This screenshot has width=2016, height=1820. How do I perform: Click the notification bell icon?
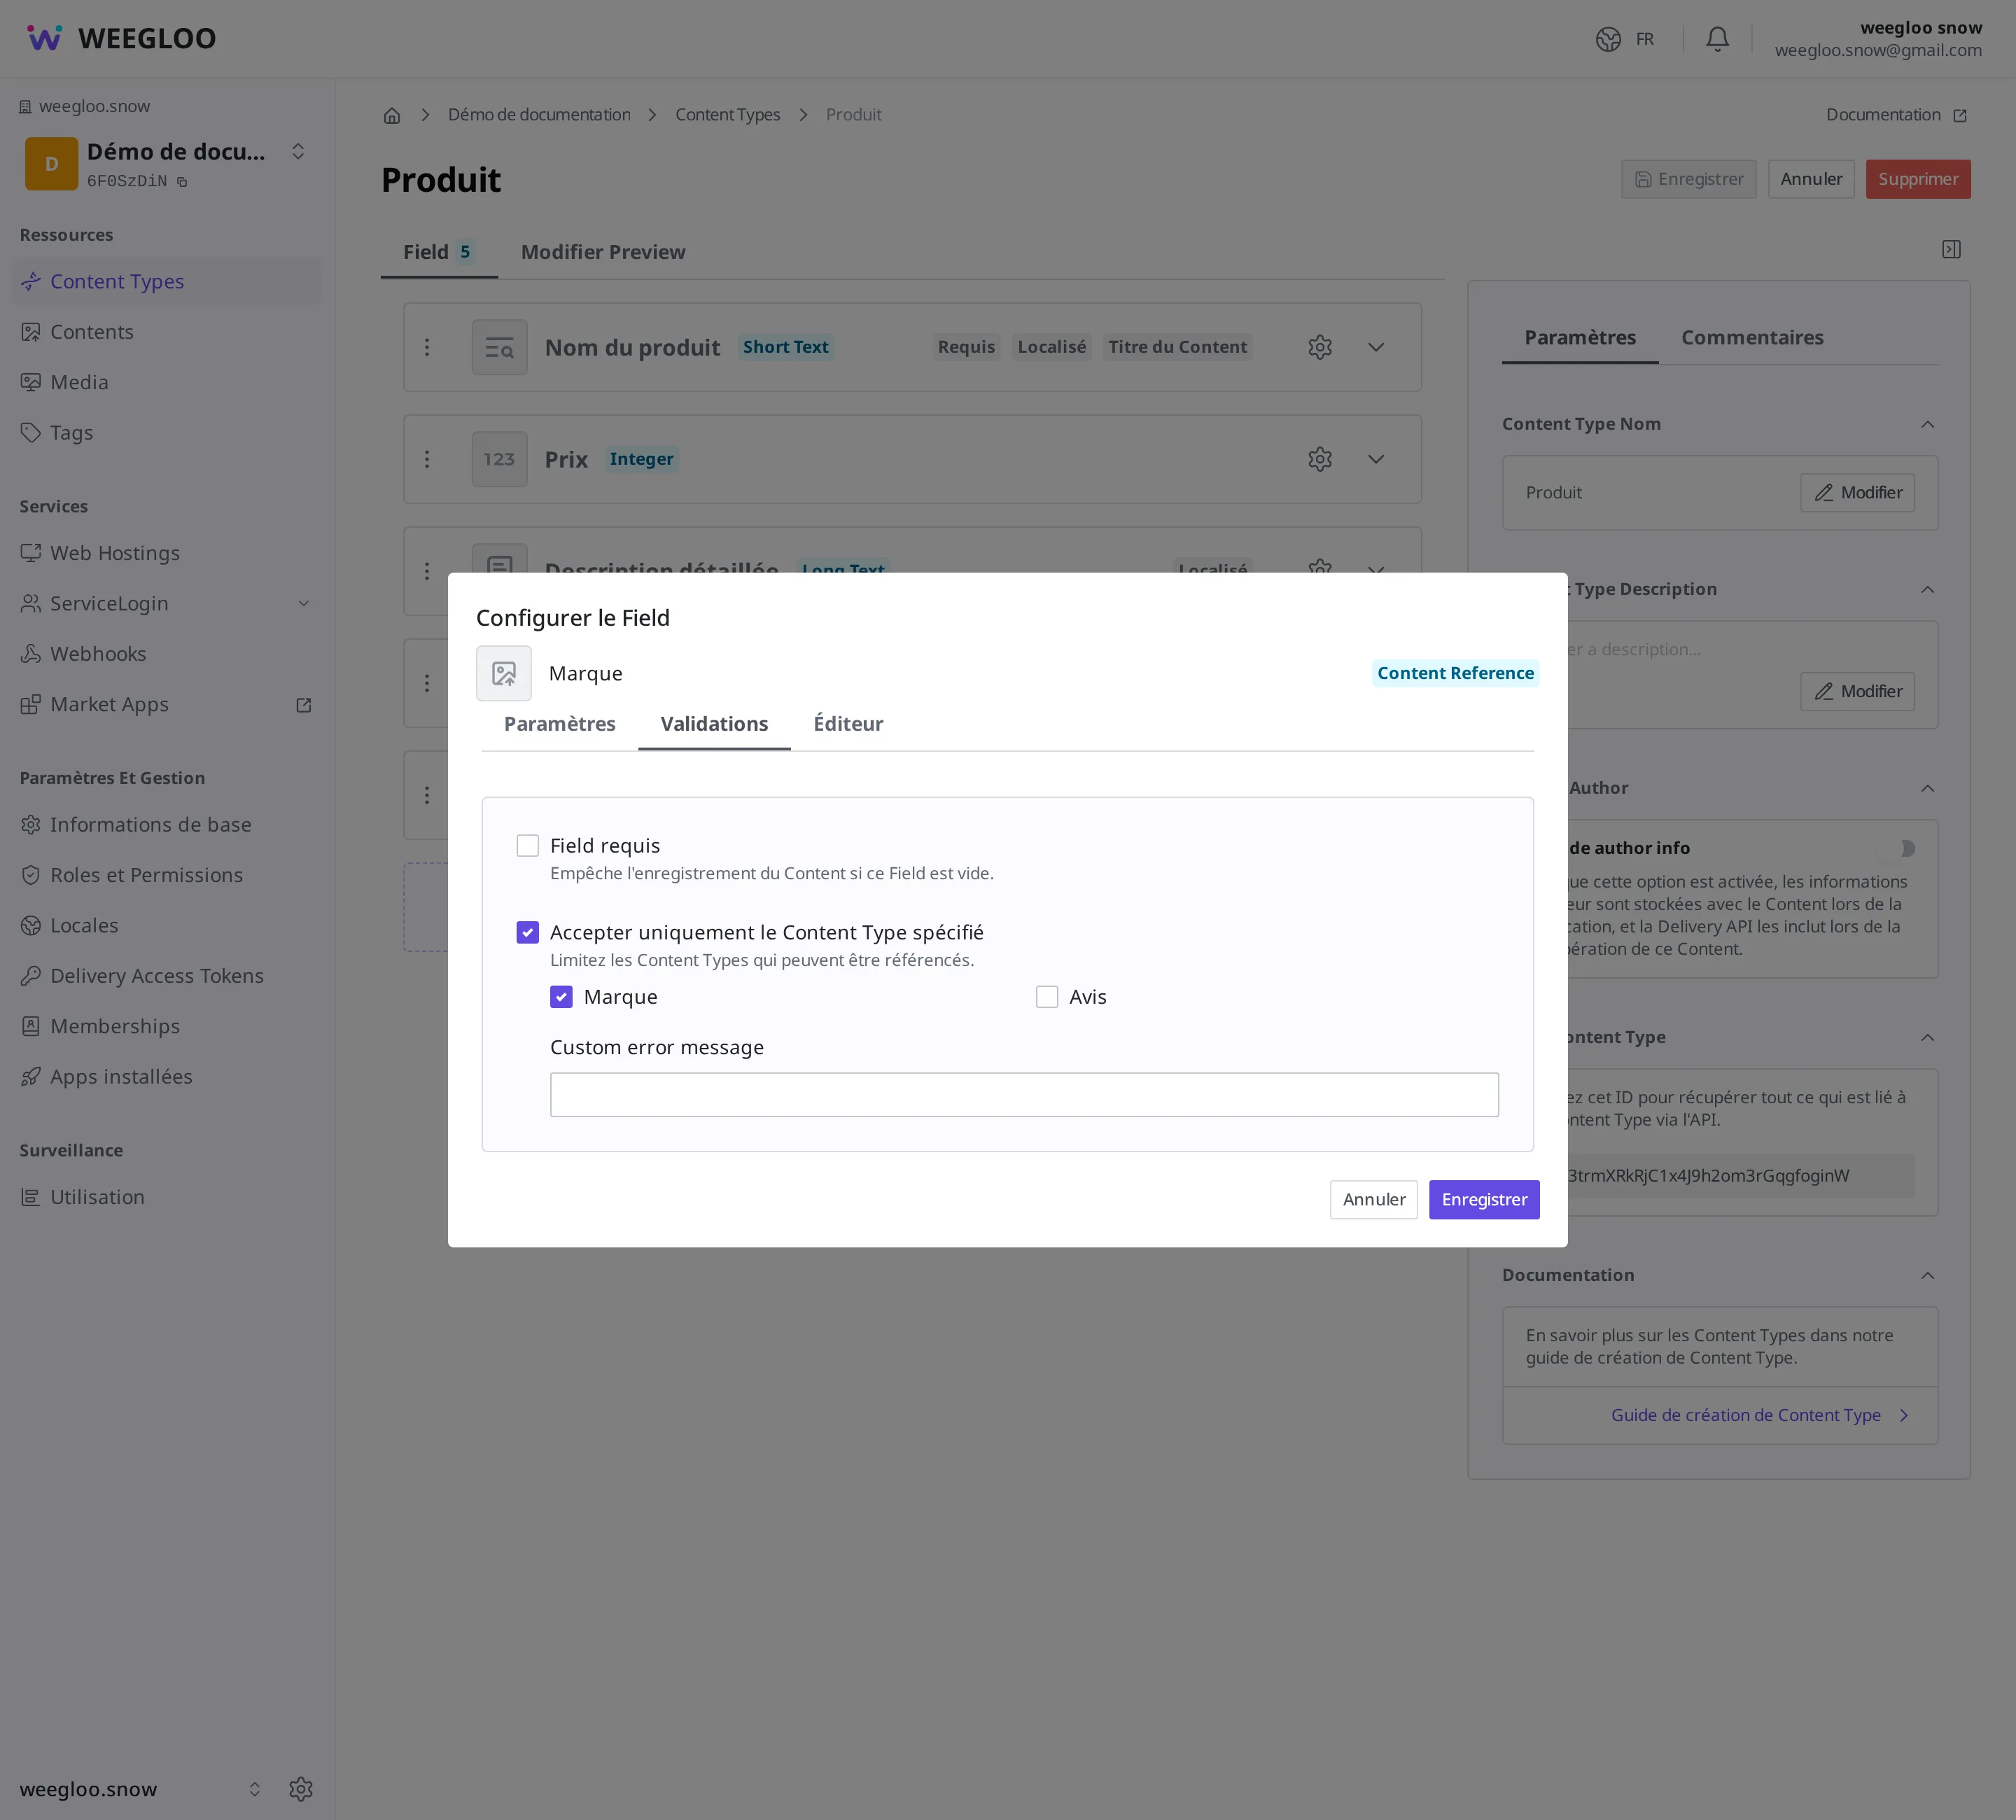[1717, 39]
